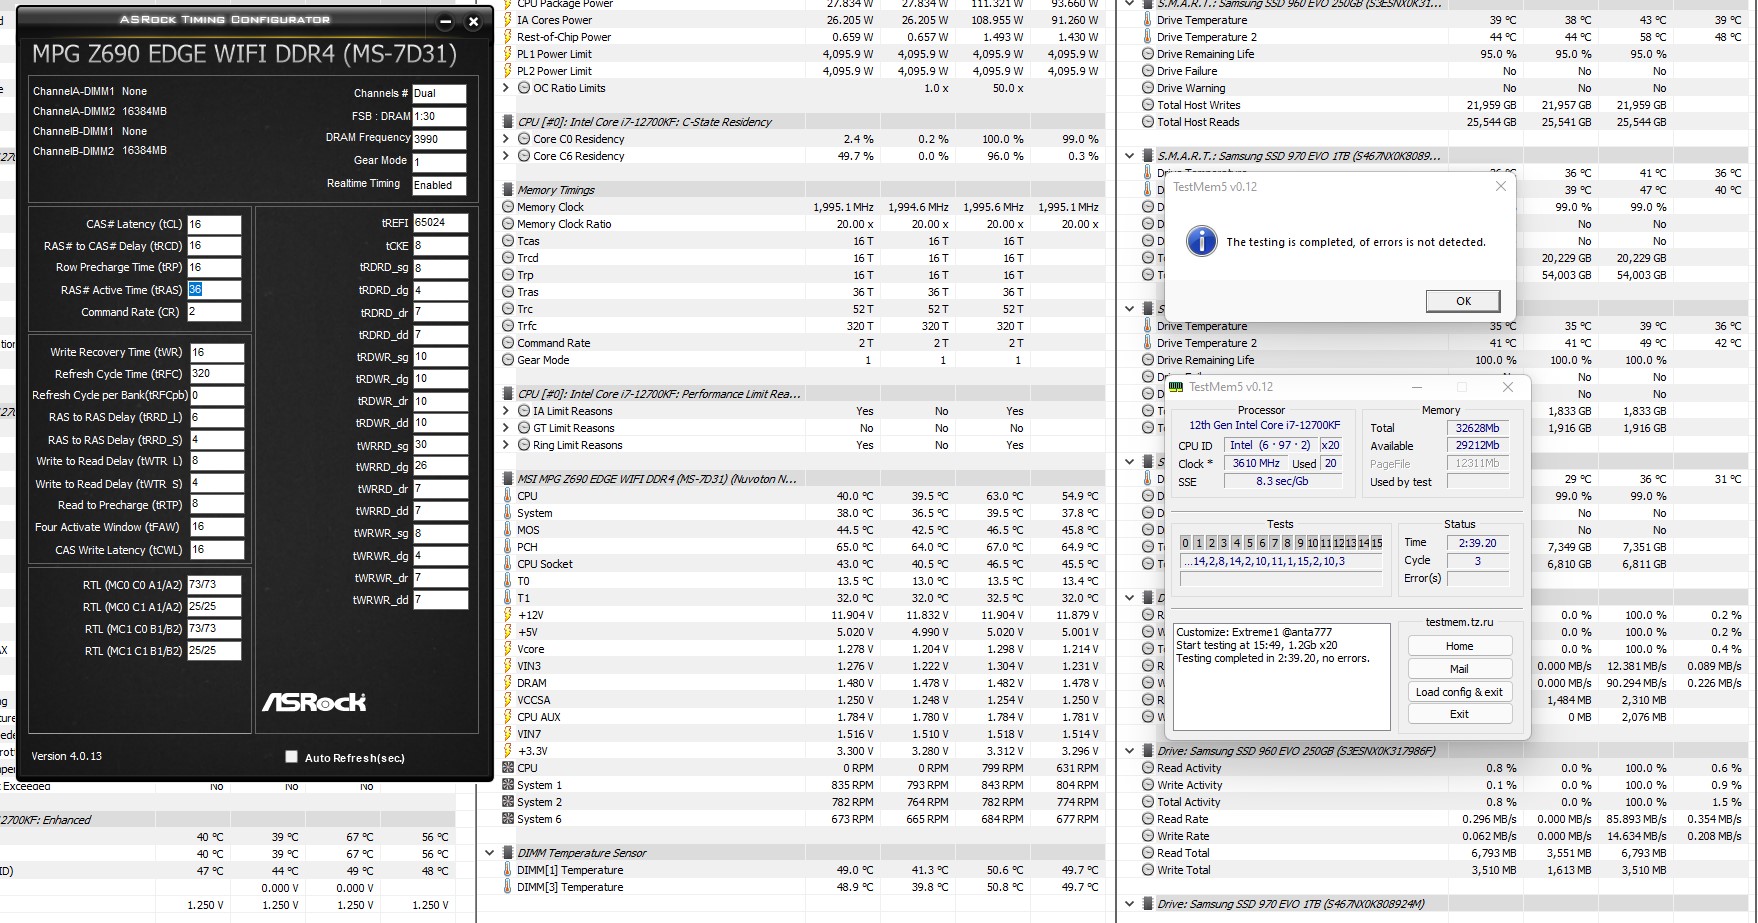Expand the Core C6 Residency row

(x=506, y=156)
